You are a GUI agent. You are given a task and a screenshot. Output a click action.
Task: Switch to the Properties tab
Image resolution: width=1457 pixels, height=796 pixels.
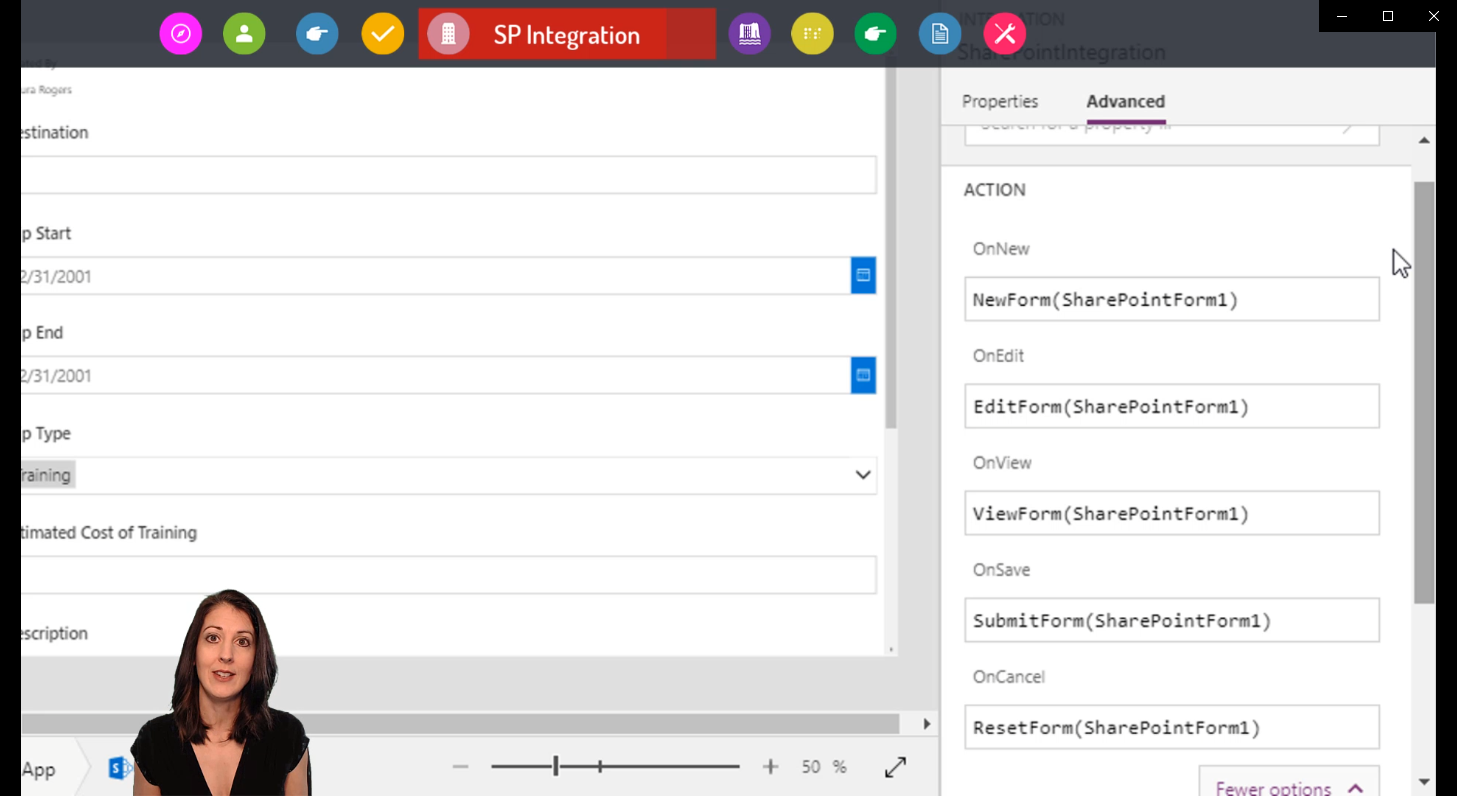point(1000,101)
